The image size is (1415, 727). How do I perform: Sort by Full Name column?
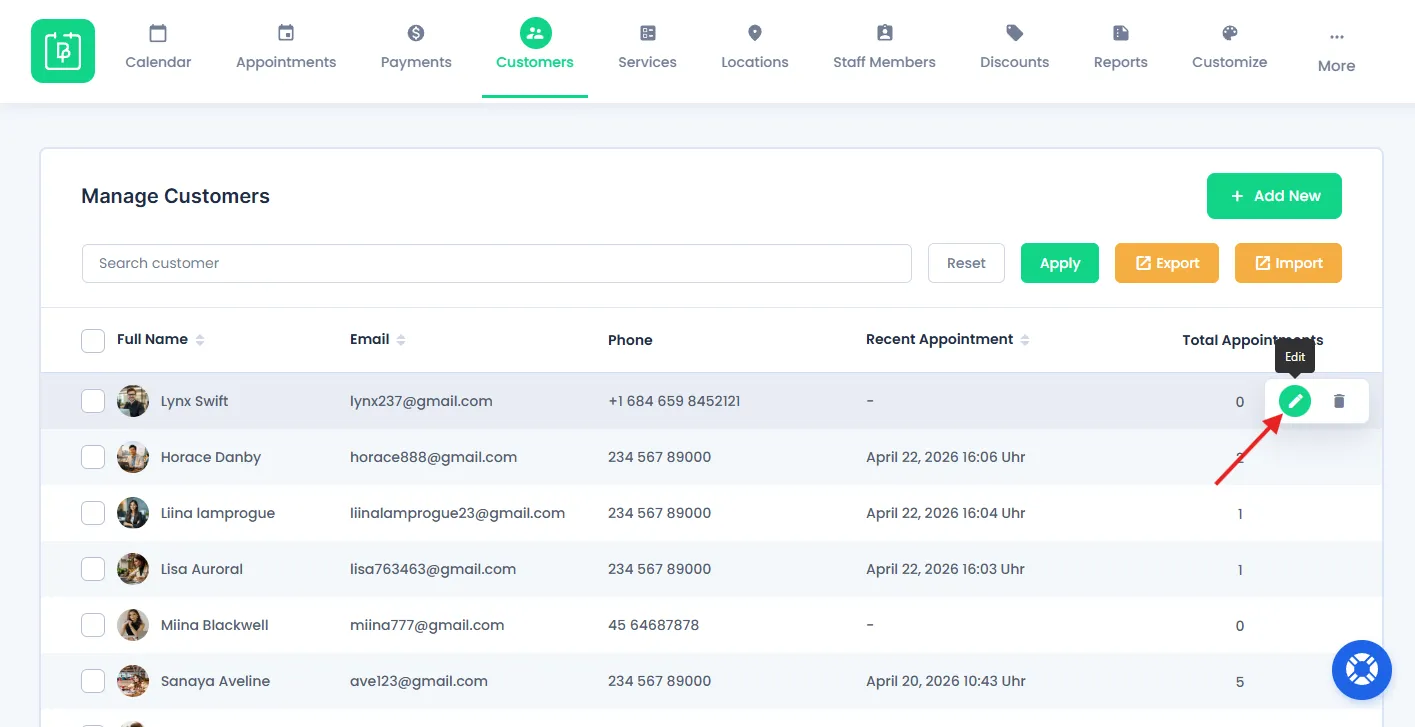(160, 340)
